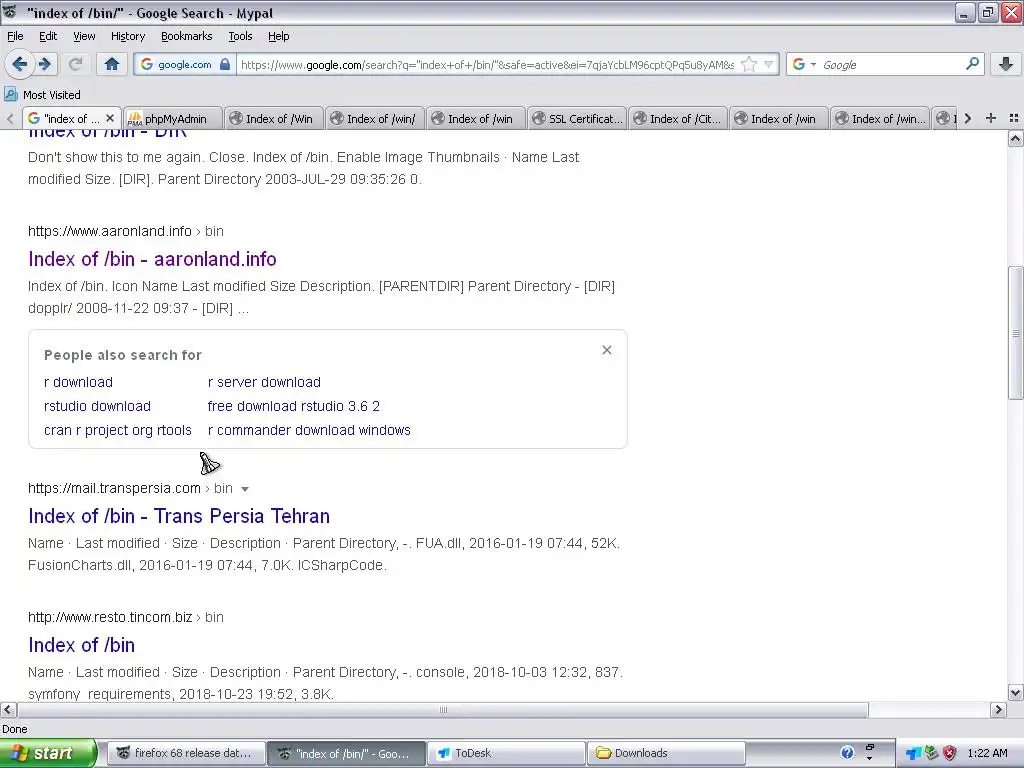
Task: Switch to the Index of /win/ tab
Action: [x=375, y=118]
